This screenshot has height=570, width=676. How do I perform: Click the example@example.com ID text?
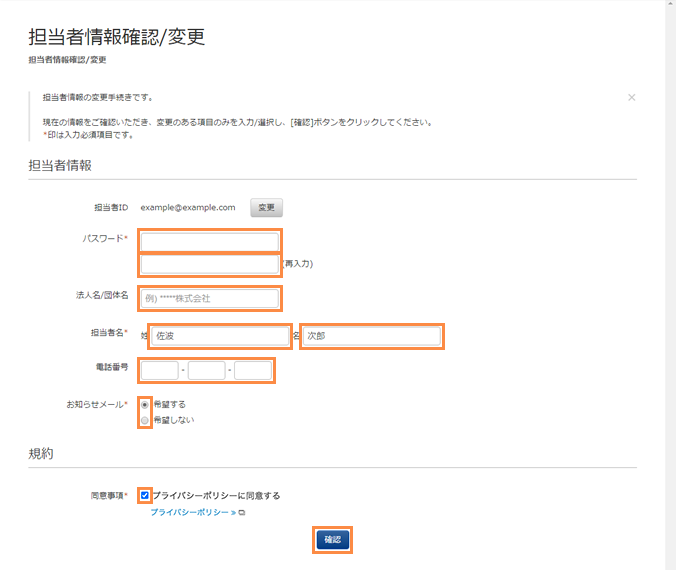coord(188,207)
